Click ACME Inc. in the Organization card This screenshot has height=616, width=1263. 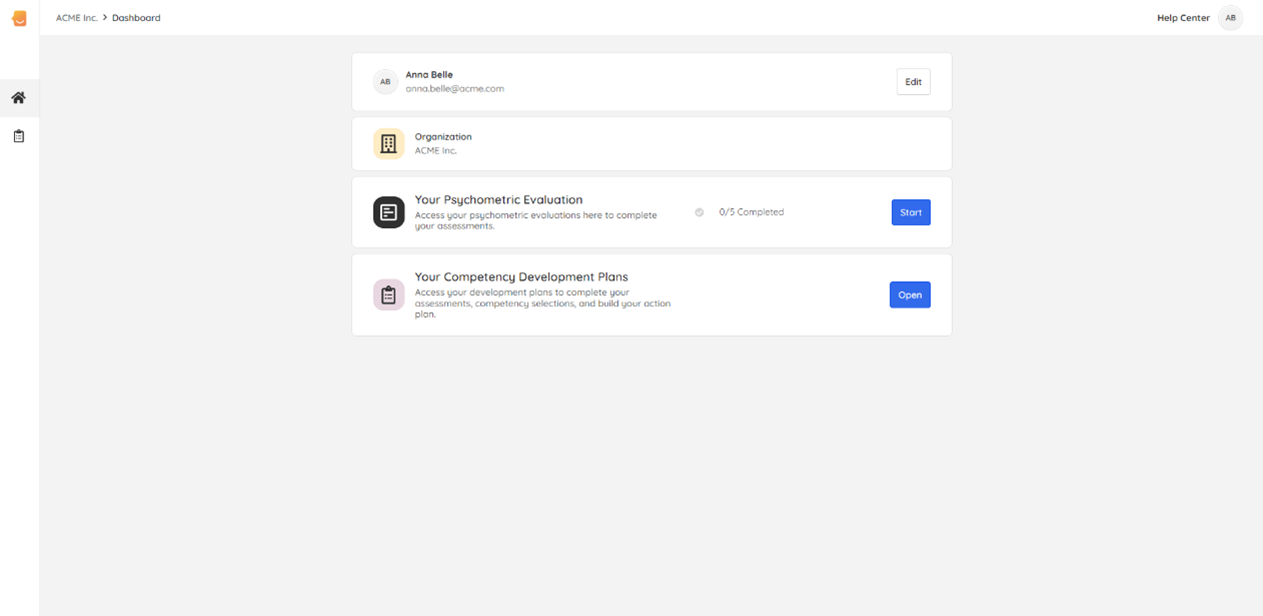(436, 151)
